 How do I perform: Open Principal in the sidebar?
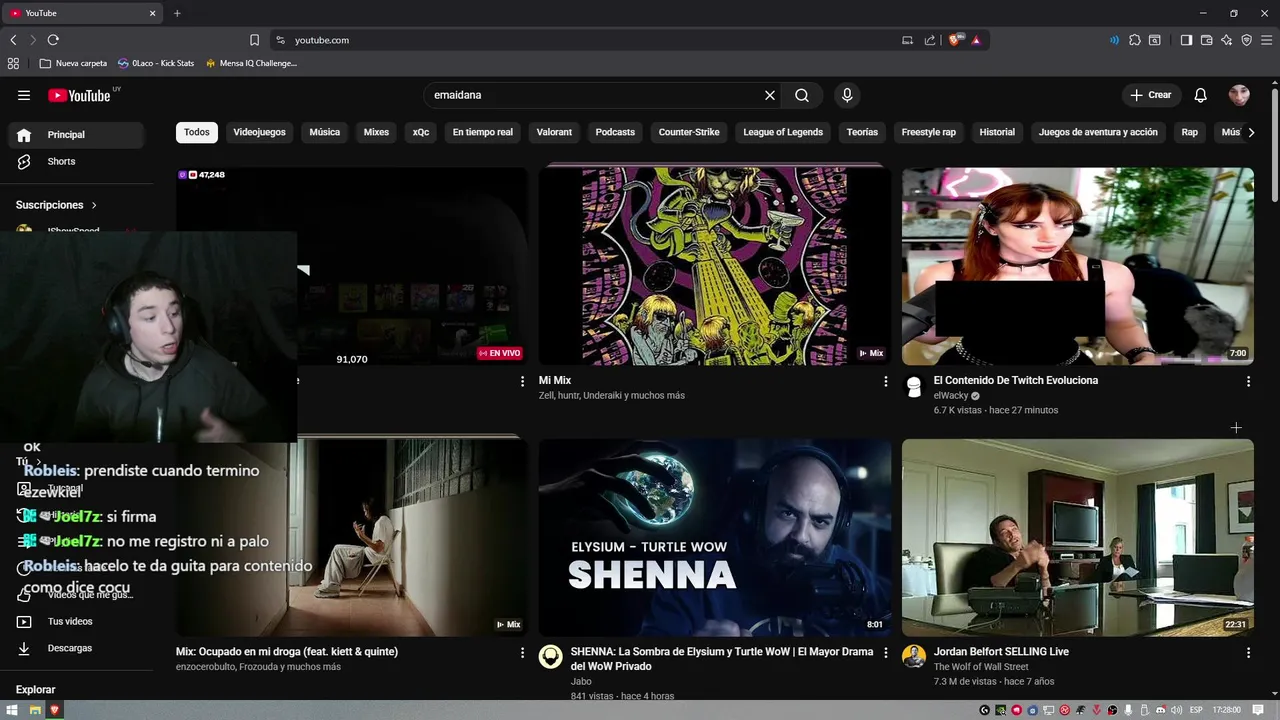(x=75, y=135)
